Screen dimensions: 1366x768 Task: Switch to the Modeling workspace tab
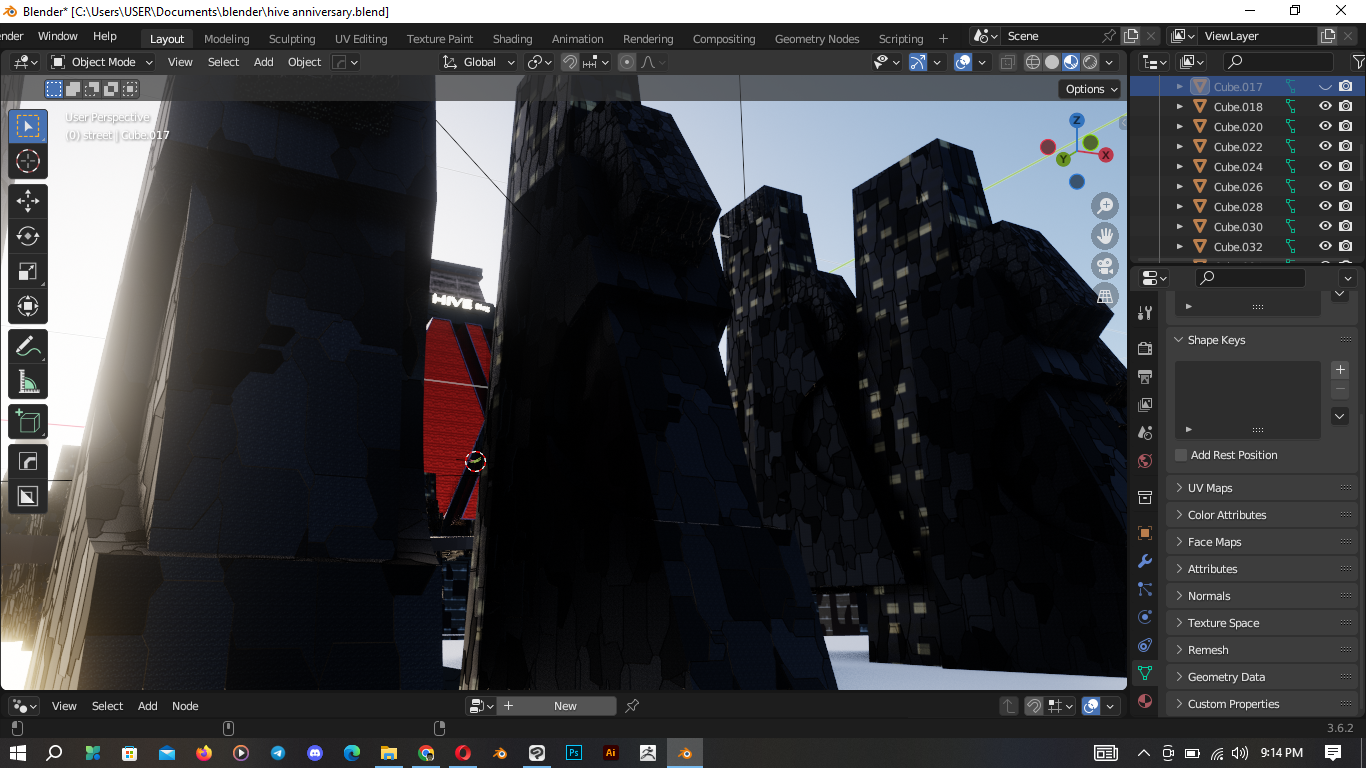[226, 39]
